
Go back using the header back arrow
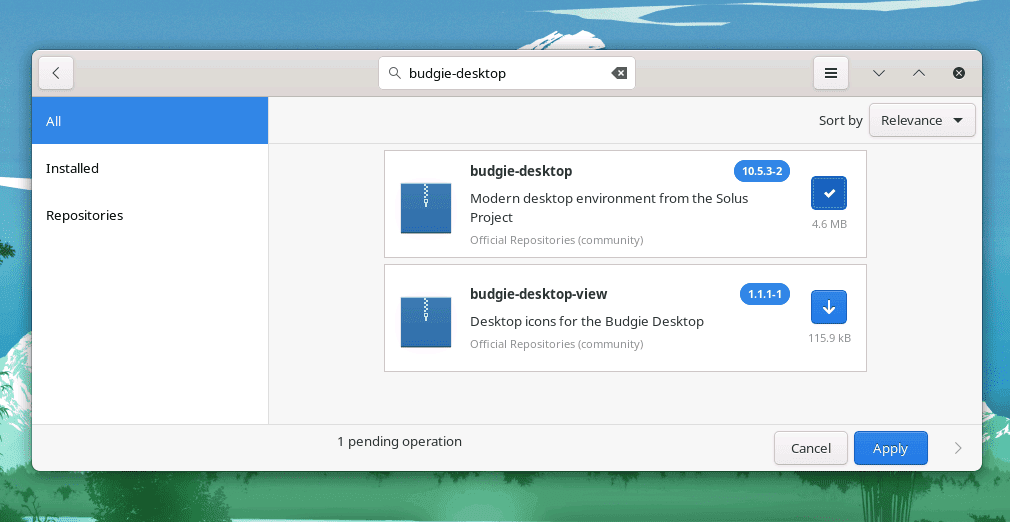[x=56, y=73]
